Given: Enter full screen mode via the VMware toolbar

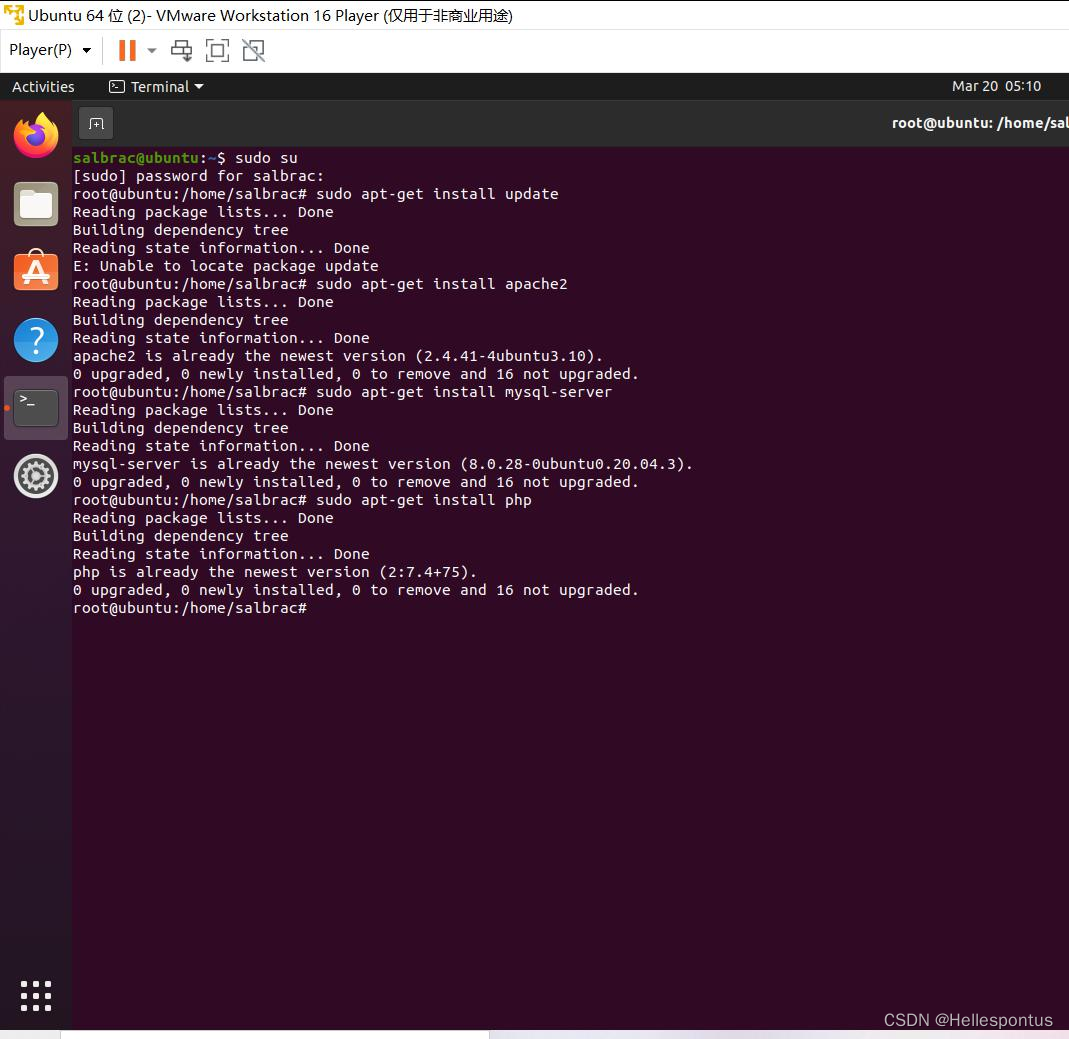Looking at the screenshot, I should click(x=217, y=49).
